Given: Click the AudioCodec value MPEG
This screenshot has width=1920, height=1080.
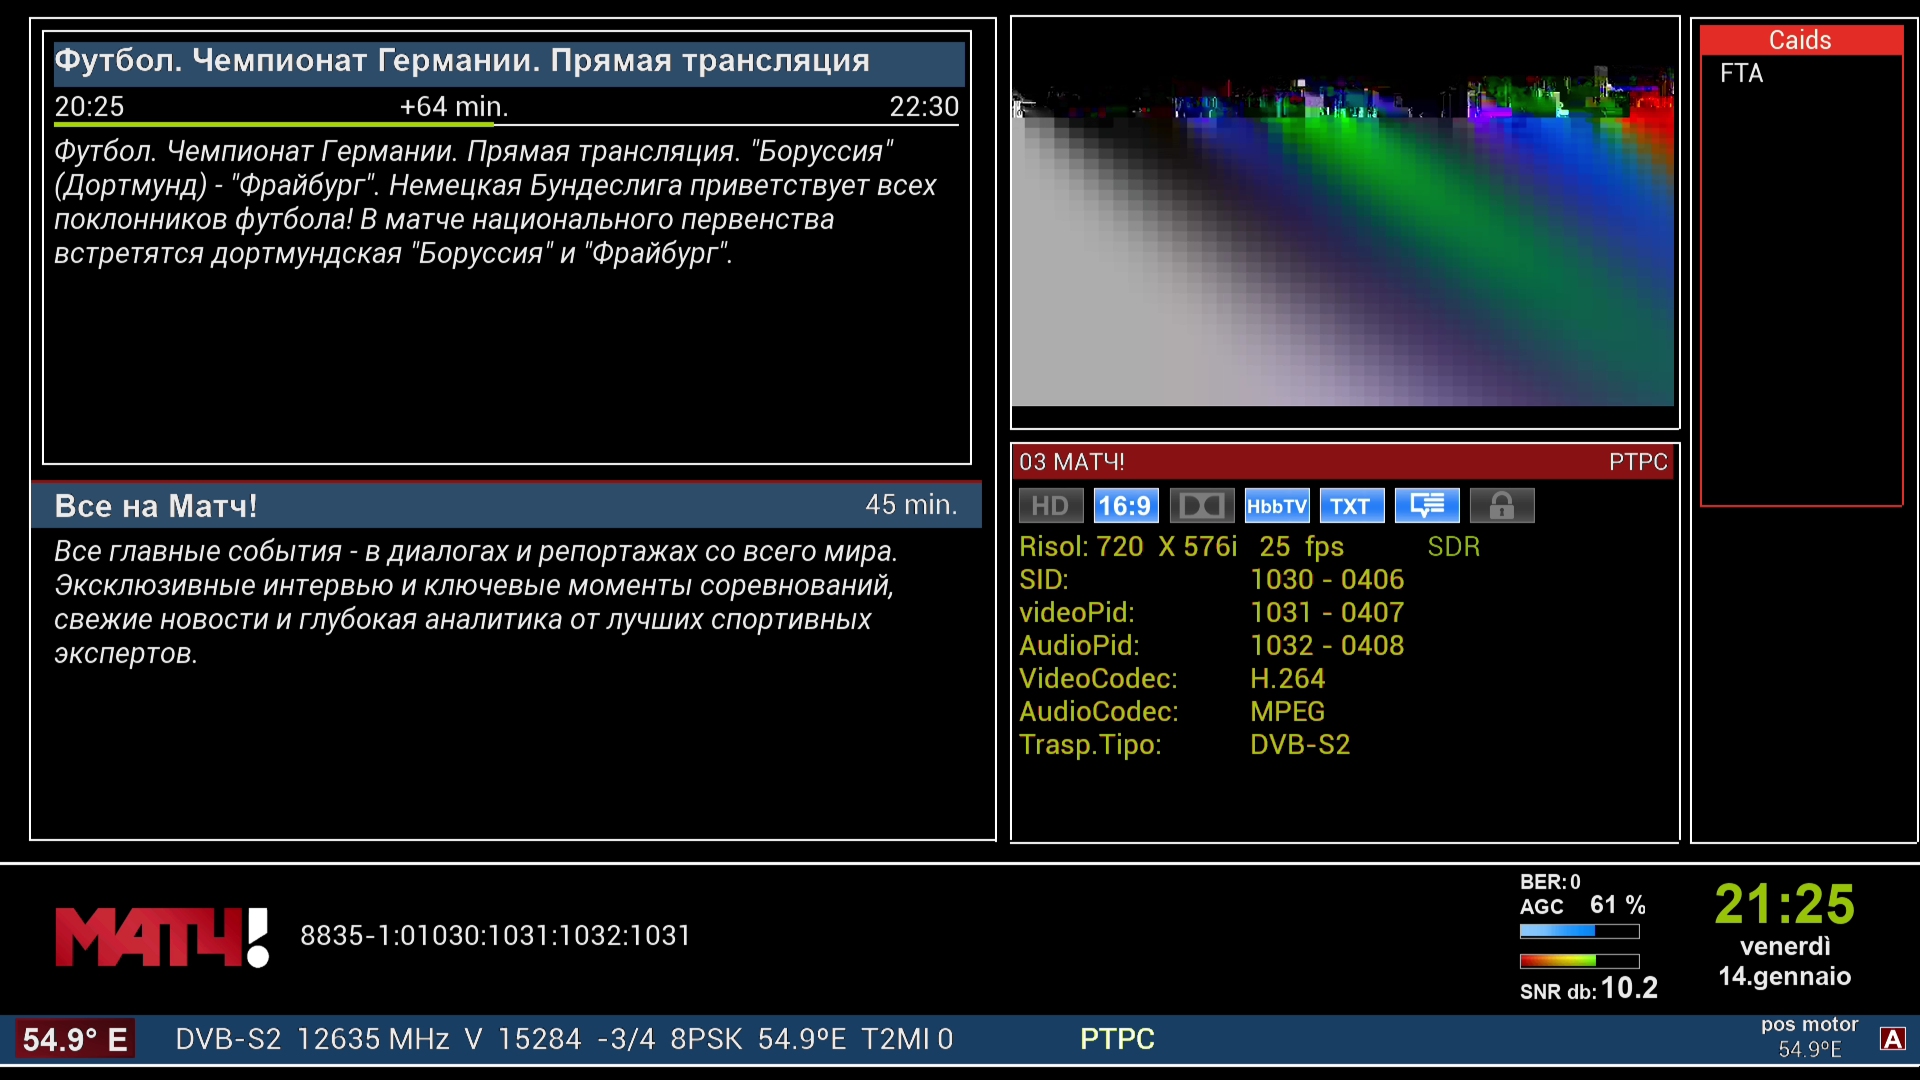Looking at the screenshot, I should [1287, 712].
